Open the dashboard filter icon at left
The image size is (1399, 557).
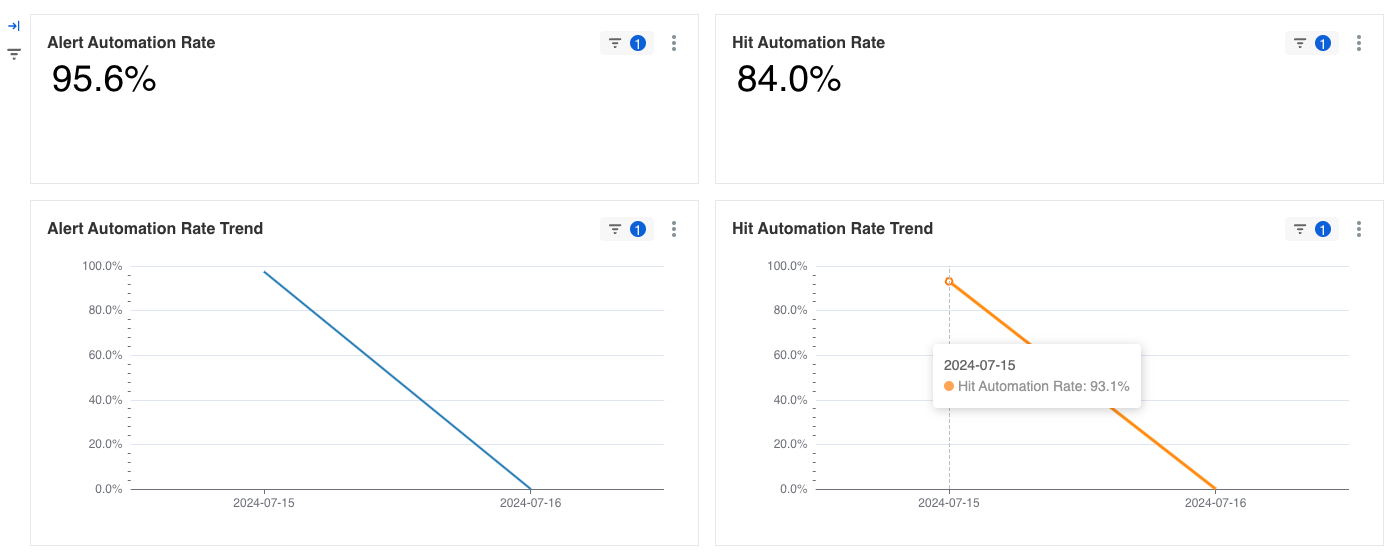coord(14,54)
